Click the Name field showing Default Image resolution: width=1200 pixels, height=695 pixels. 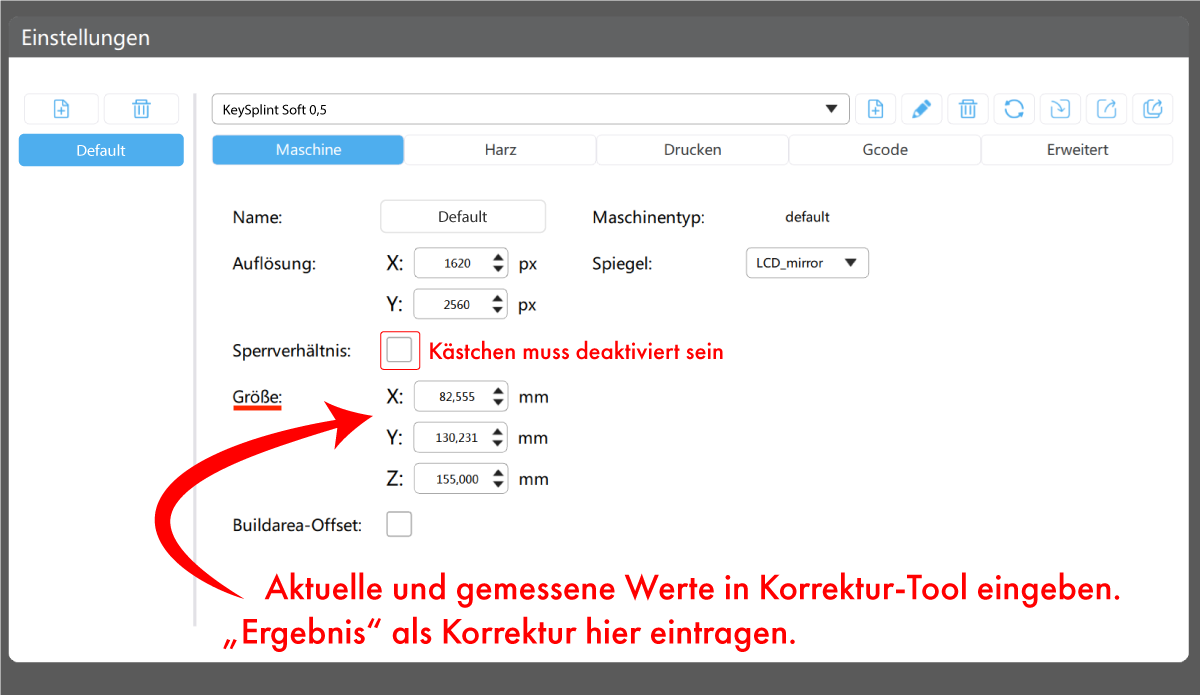coord(462,217)
